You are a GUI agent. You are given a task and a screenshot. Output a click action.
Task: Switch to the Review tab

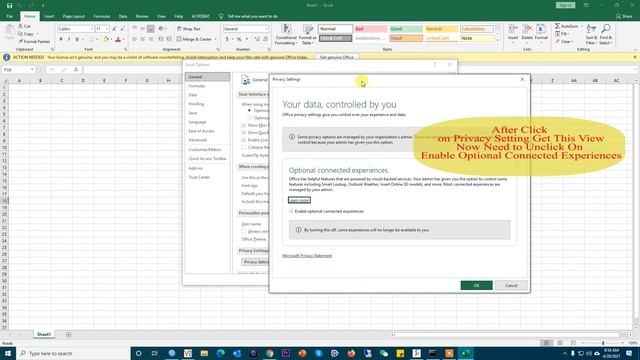point(142,16)
